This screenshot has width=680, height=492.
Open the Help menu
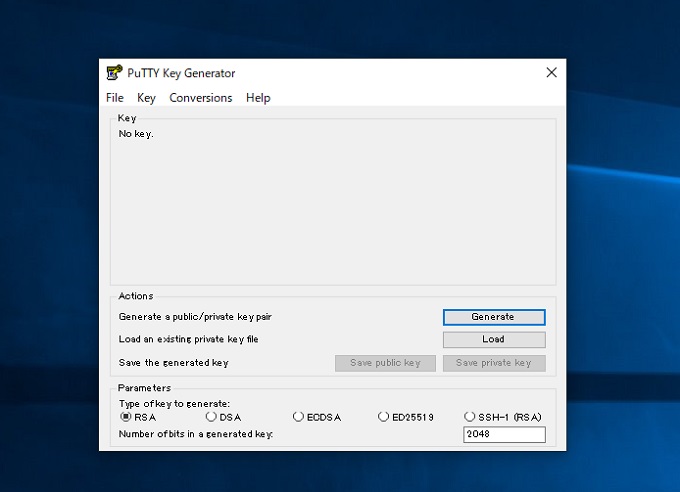point(258,98)
